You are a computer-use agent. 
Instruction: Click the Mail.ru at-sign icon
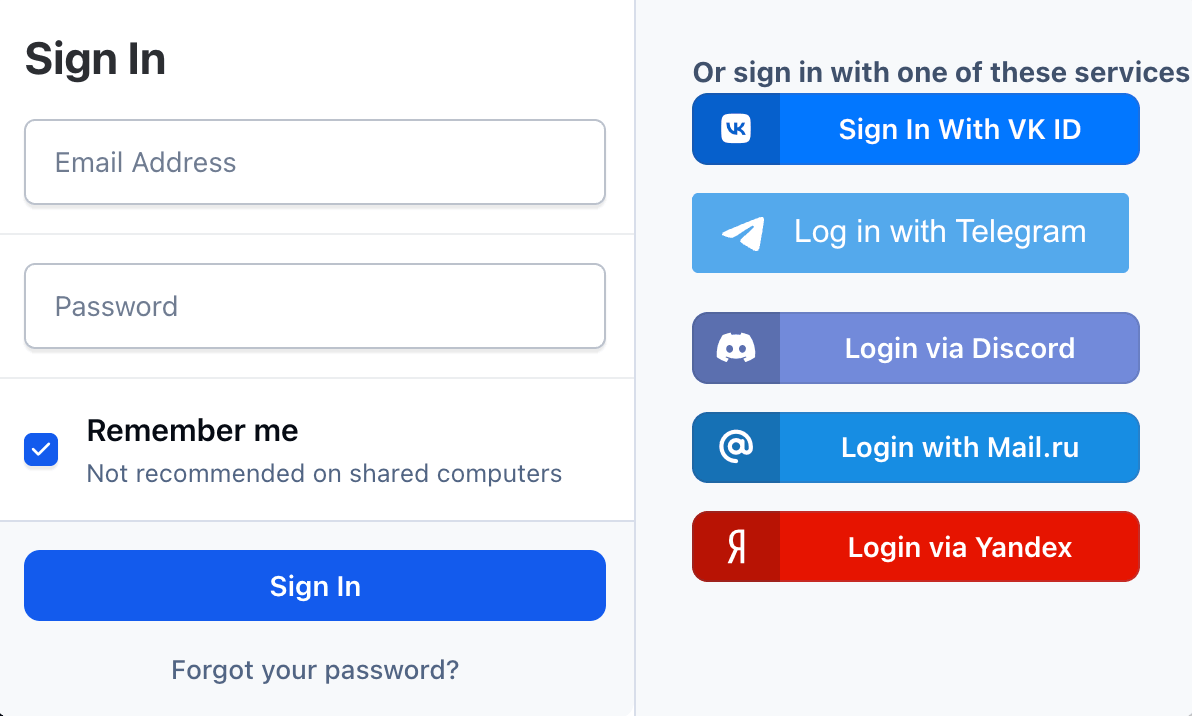tap(736, 447)
